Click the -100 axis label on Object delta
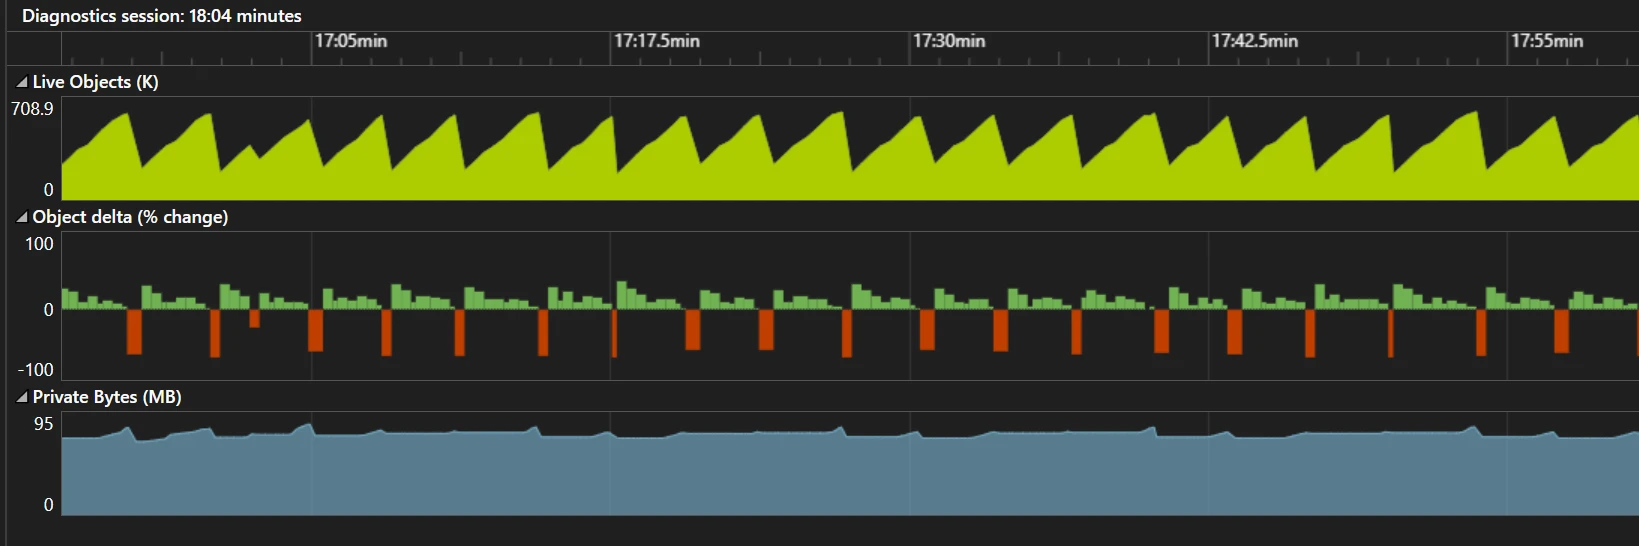Viewport: 1639px width, 546px height. 35,370
